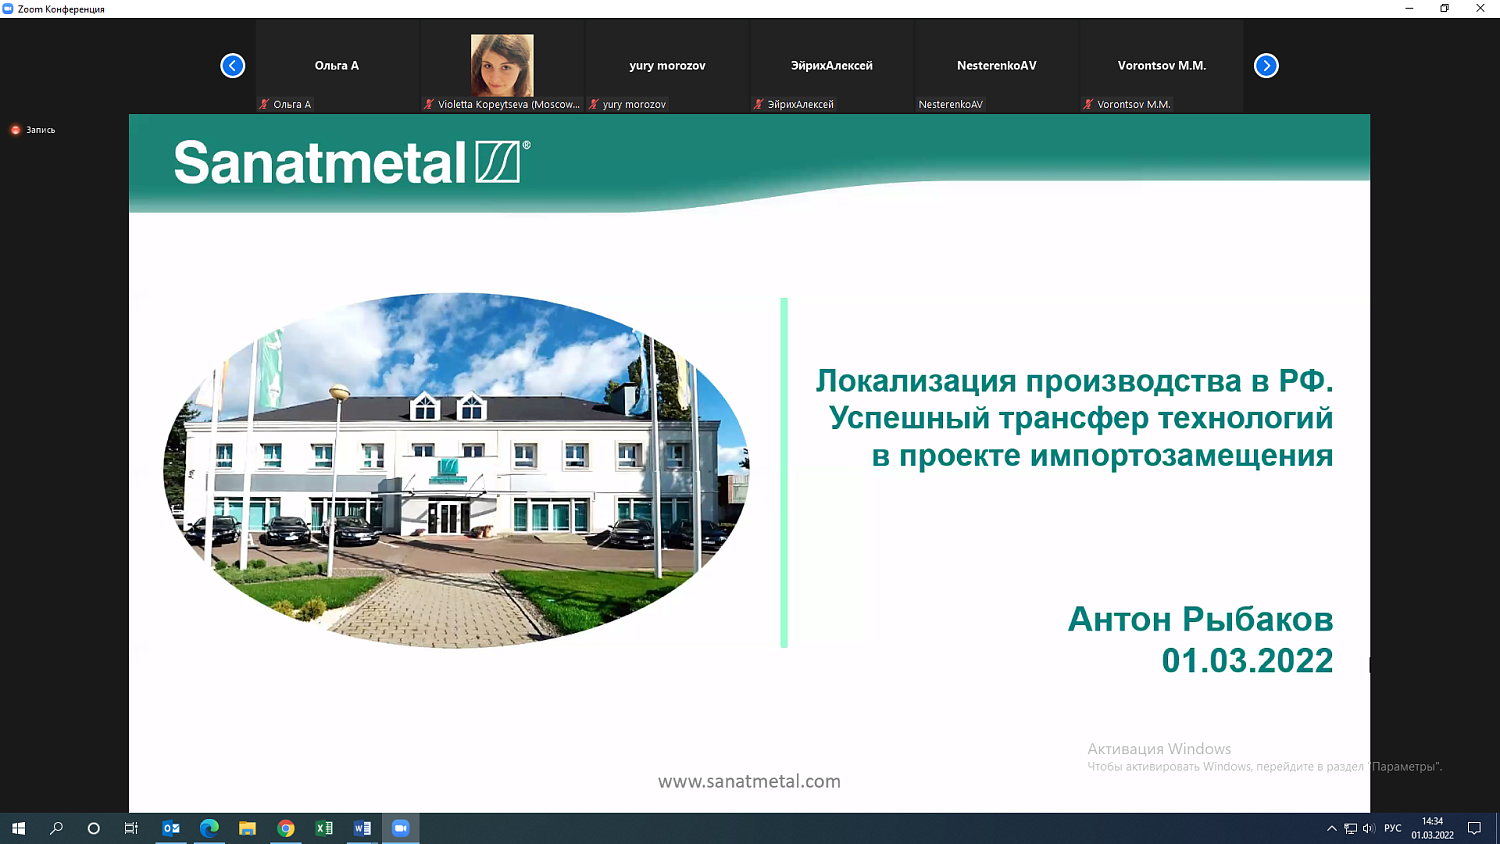
Task: Open Microsoft Edge from taskbar
Action: click(209, 828)
